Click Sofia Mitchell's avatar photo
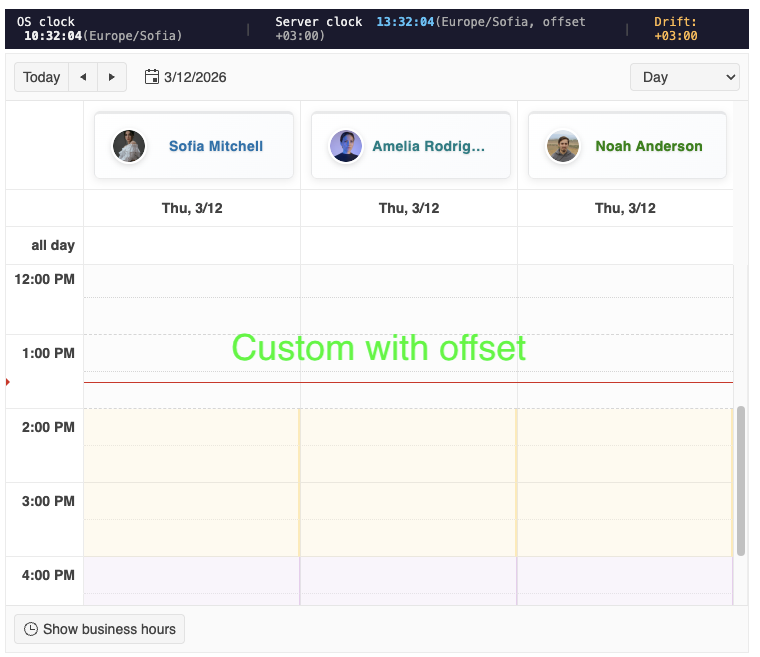This screenshot has height=657, width=760. pyautogui.click(x=129, y=146)
